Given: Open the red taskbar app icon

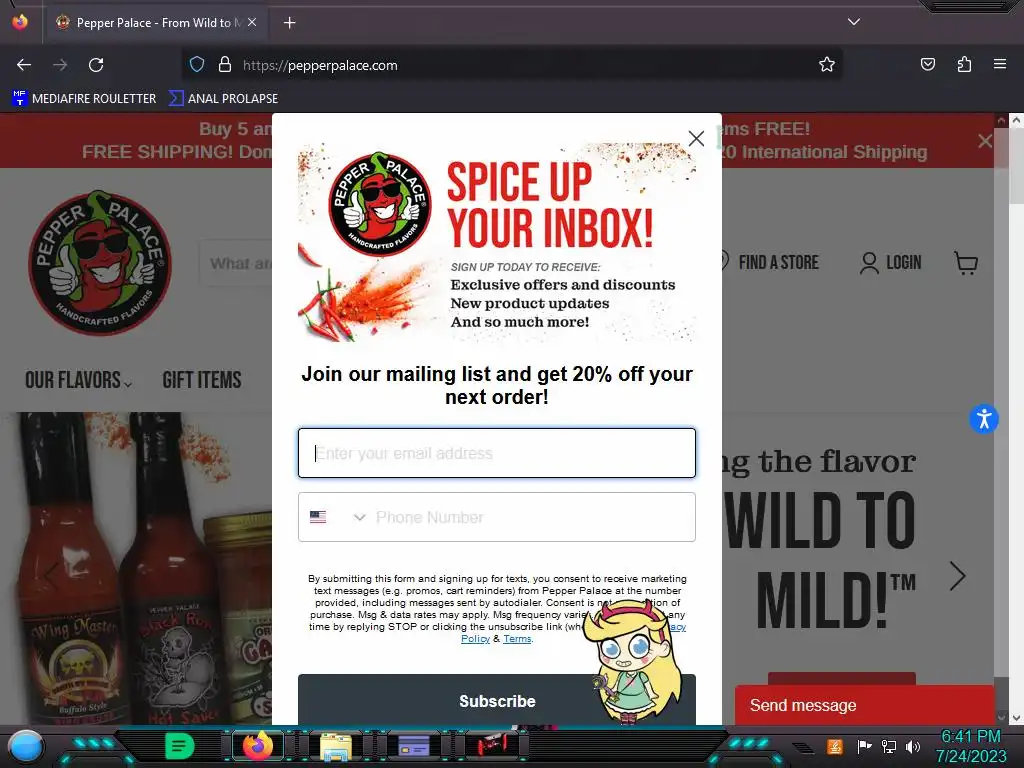Looking at the screenshot, I should pyautogui.click(x=491, y=746).
